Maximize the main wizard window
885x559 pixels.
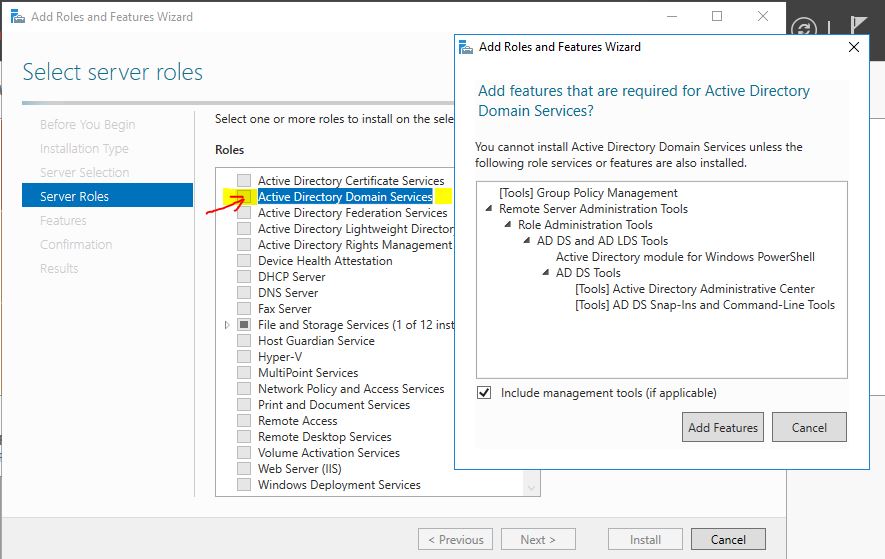717,16
